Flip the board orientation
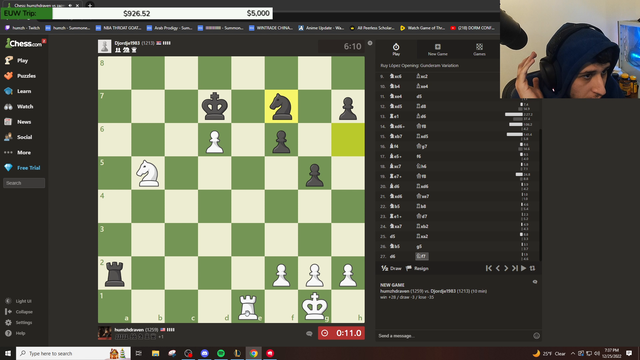 tap(532, 268)
